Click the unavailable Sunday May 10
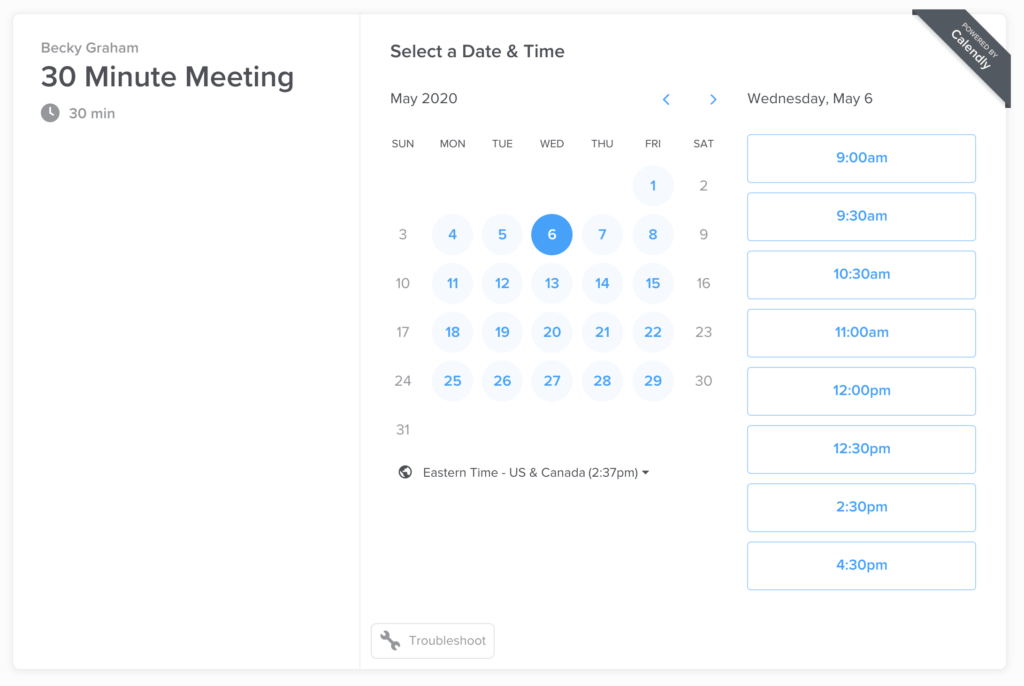The width and height of the screenshot is (1024, 686). pyautogui.click(x=402, y=284)
